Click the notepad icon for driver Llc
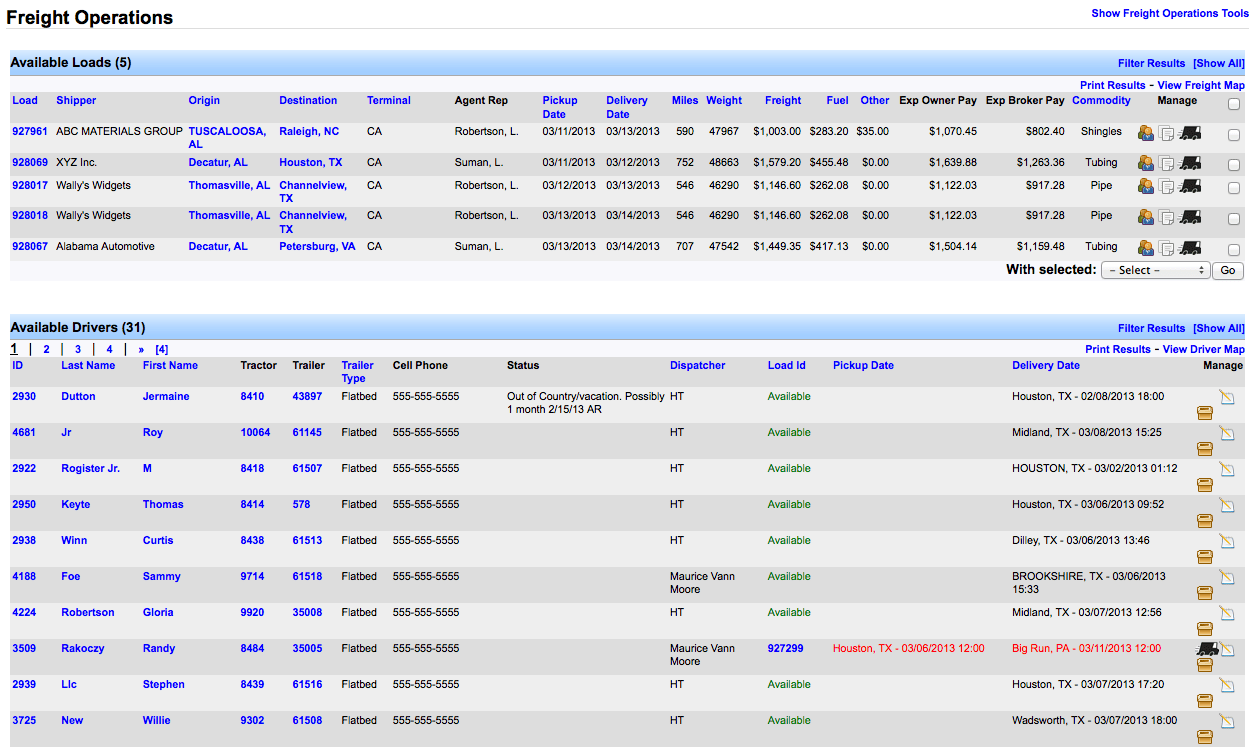The width and height of the screenshot is (1252, 754). (1227, 686)
